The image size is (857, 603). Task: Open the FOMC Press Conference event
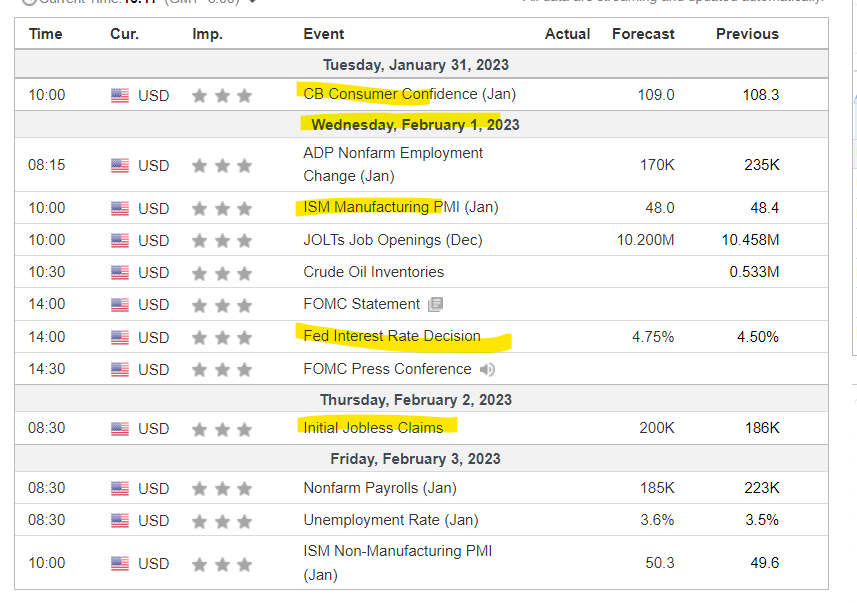point(387,369)
